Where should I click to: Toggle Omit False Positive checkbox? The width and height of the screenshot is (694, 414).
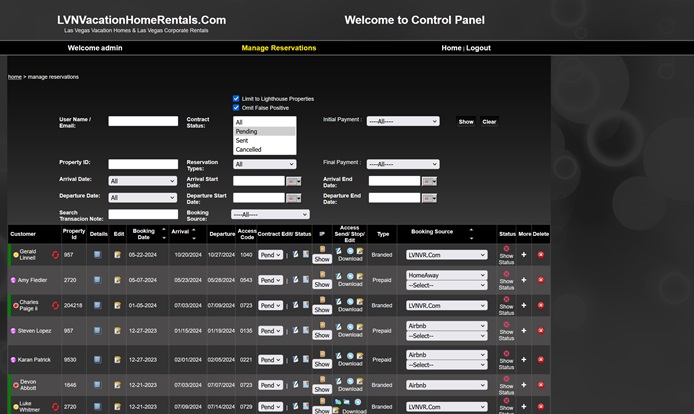pyautogui.click(x=236, y=107)
